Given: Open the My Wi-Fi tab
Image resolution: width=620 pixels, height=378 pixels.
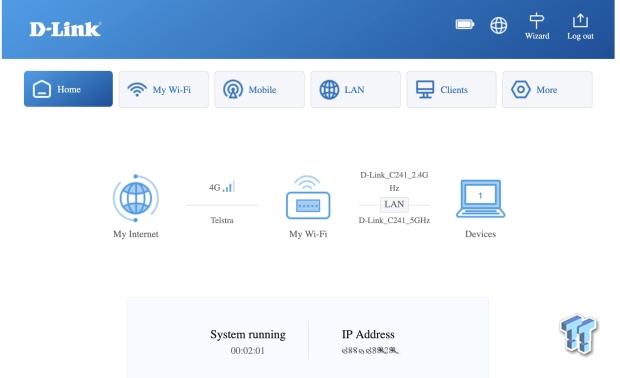Looking at the screenshot, I should coord(164,89).
